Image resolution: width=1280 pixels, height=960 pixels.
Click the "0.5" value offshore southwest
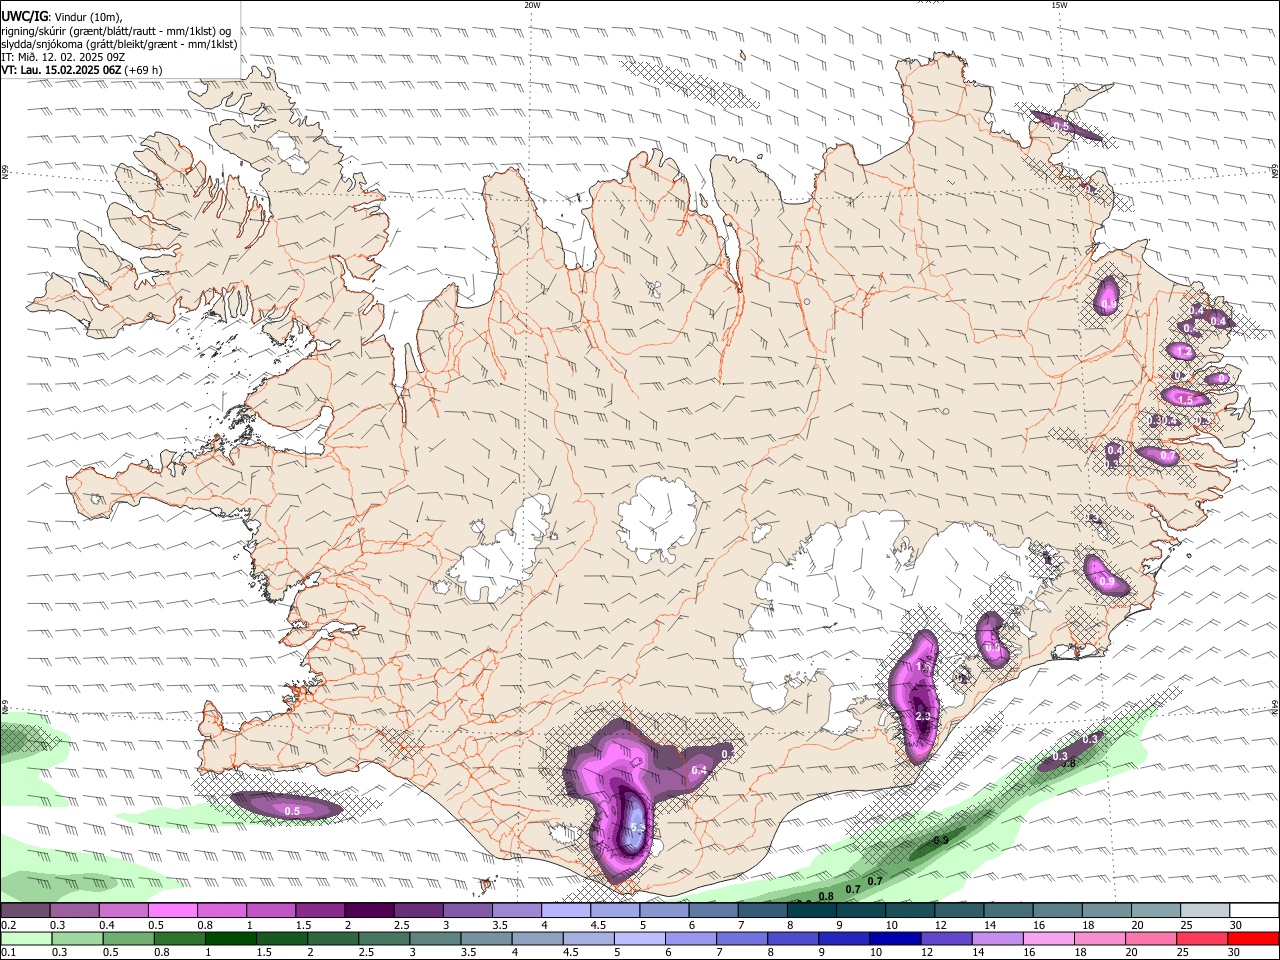click(x=292, y=811)
